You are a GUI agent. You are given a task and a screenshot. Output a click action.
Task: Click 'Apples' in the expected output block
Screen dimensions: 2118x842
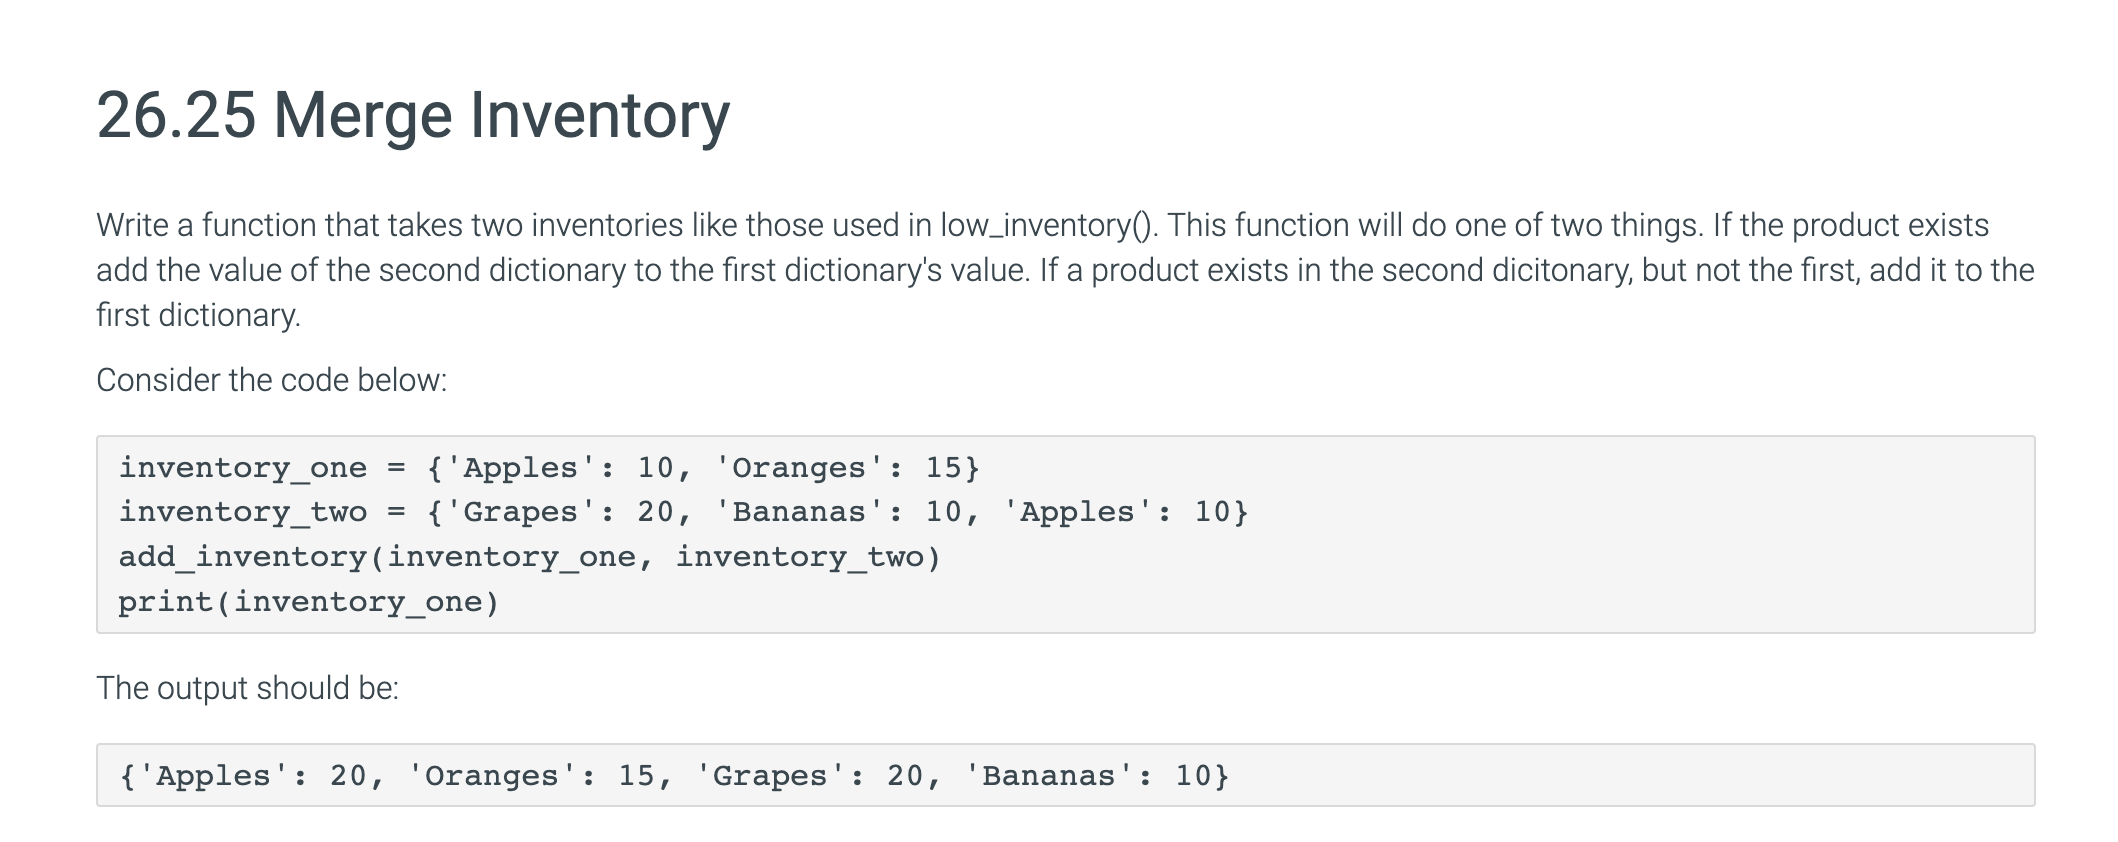[x=212, y=776]
